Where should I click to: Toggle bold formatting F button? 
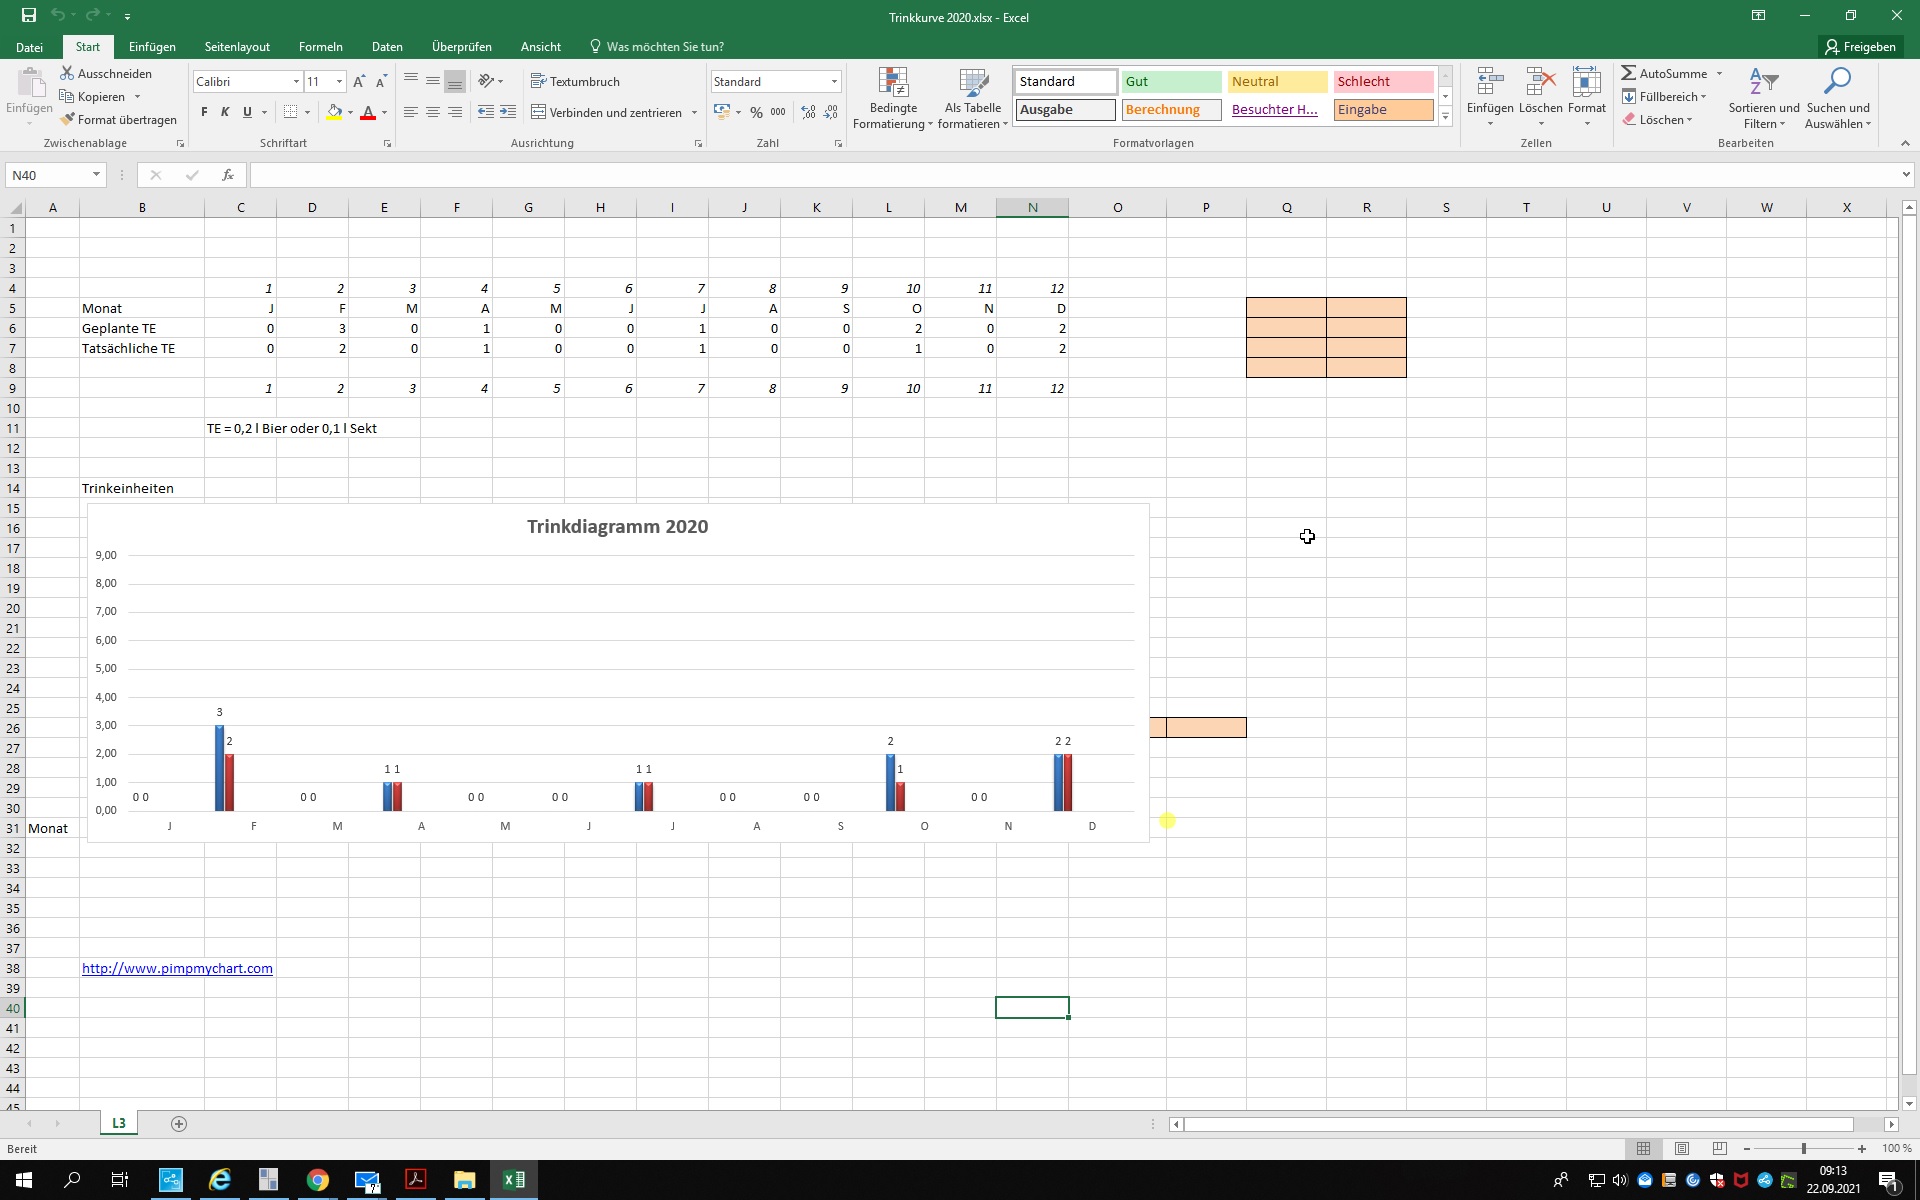(x=204, y=112)
